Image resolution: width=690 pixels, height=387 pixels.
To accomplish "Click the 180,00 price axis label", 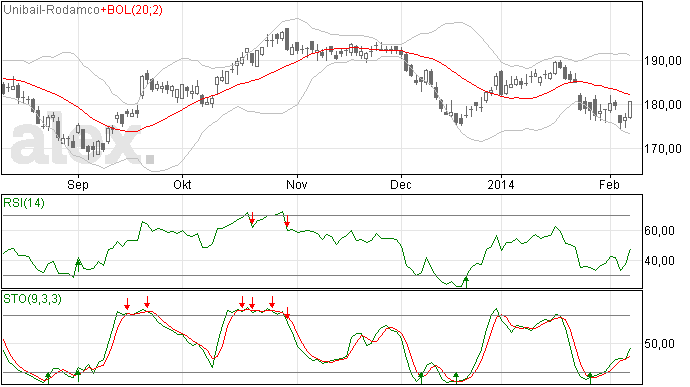I will (663, 105).
